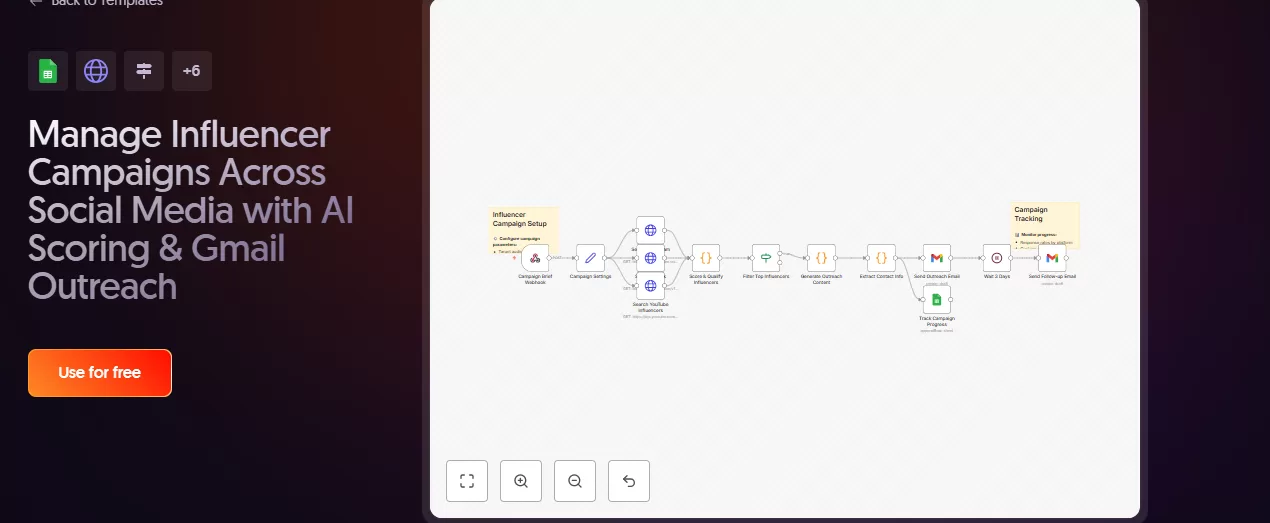Zoom in on the workflow canvas
The width and height of the screenshot is (1270, 523).
point(521,481)
